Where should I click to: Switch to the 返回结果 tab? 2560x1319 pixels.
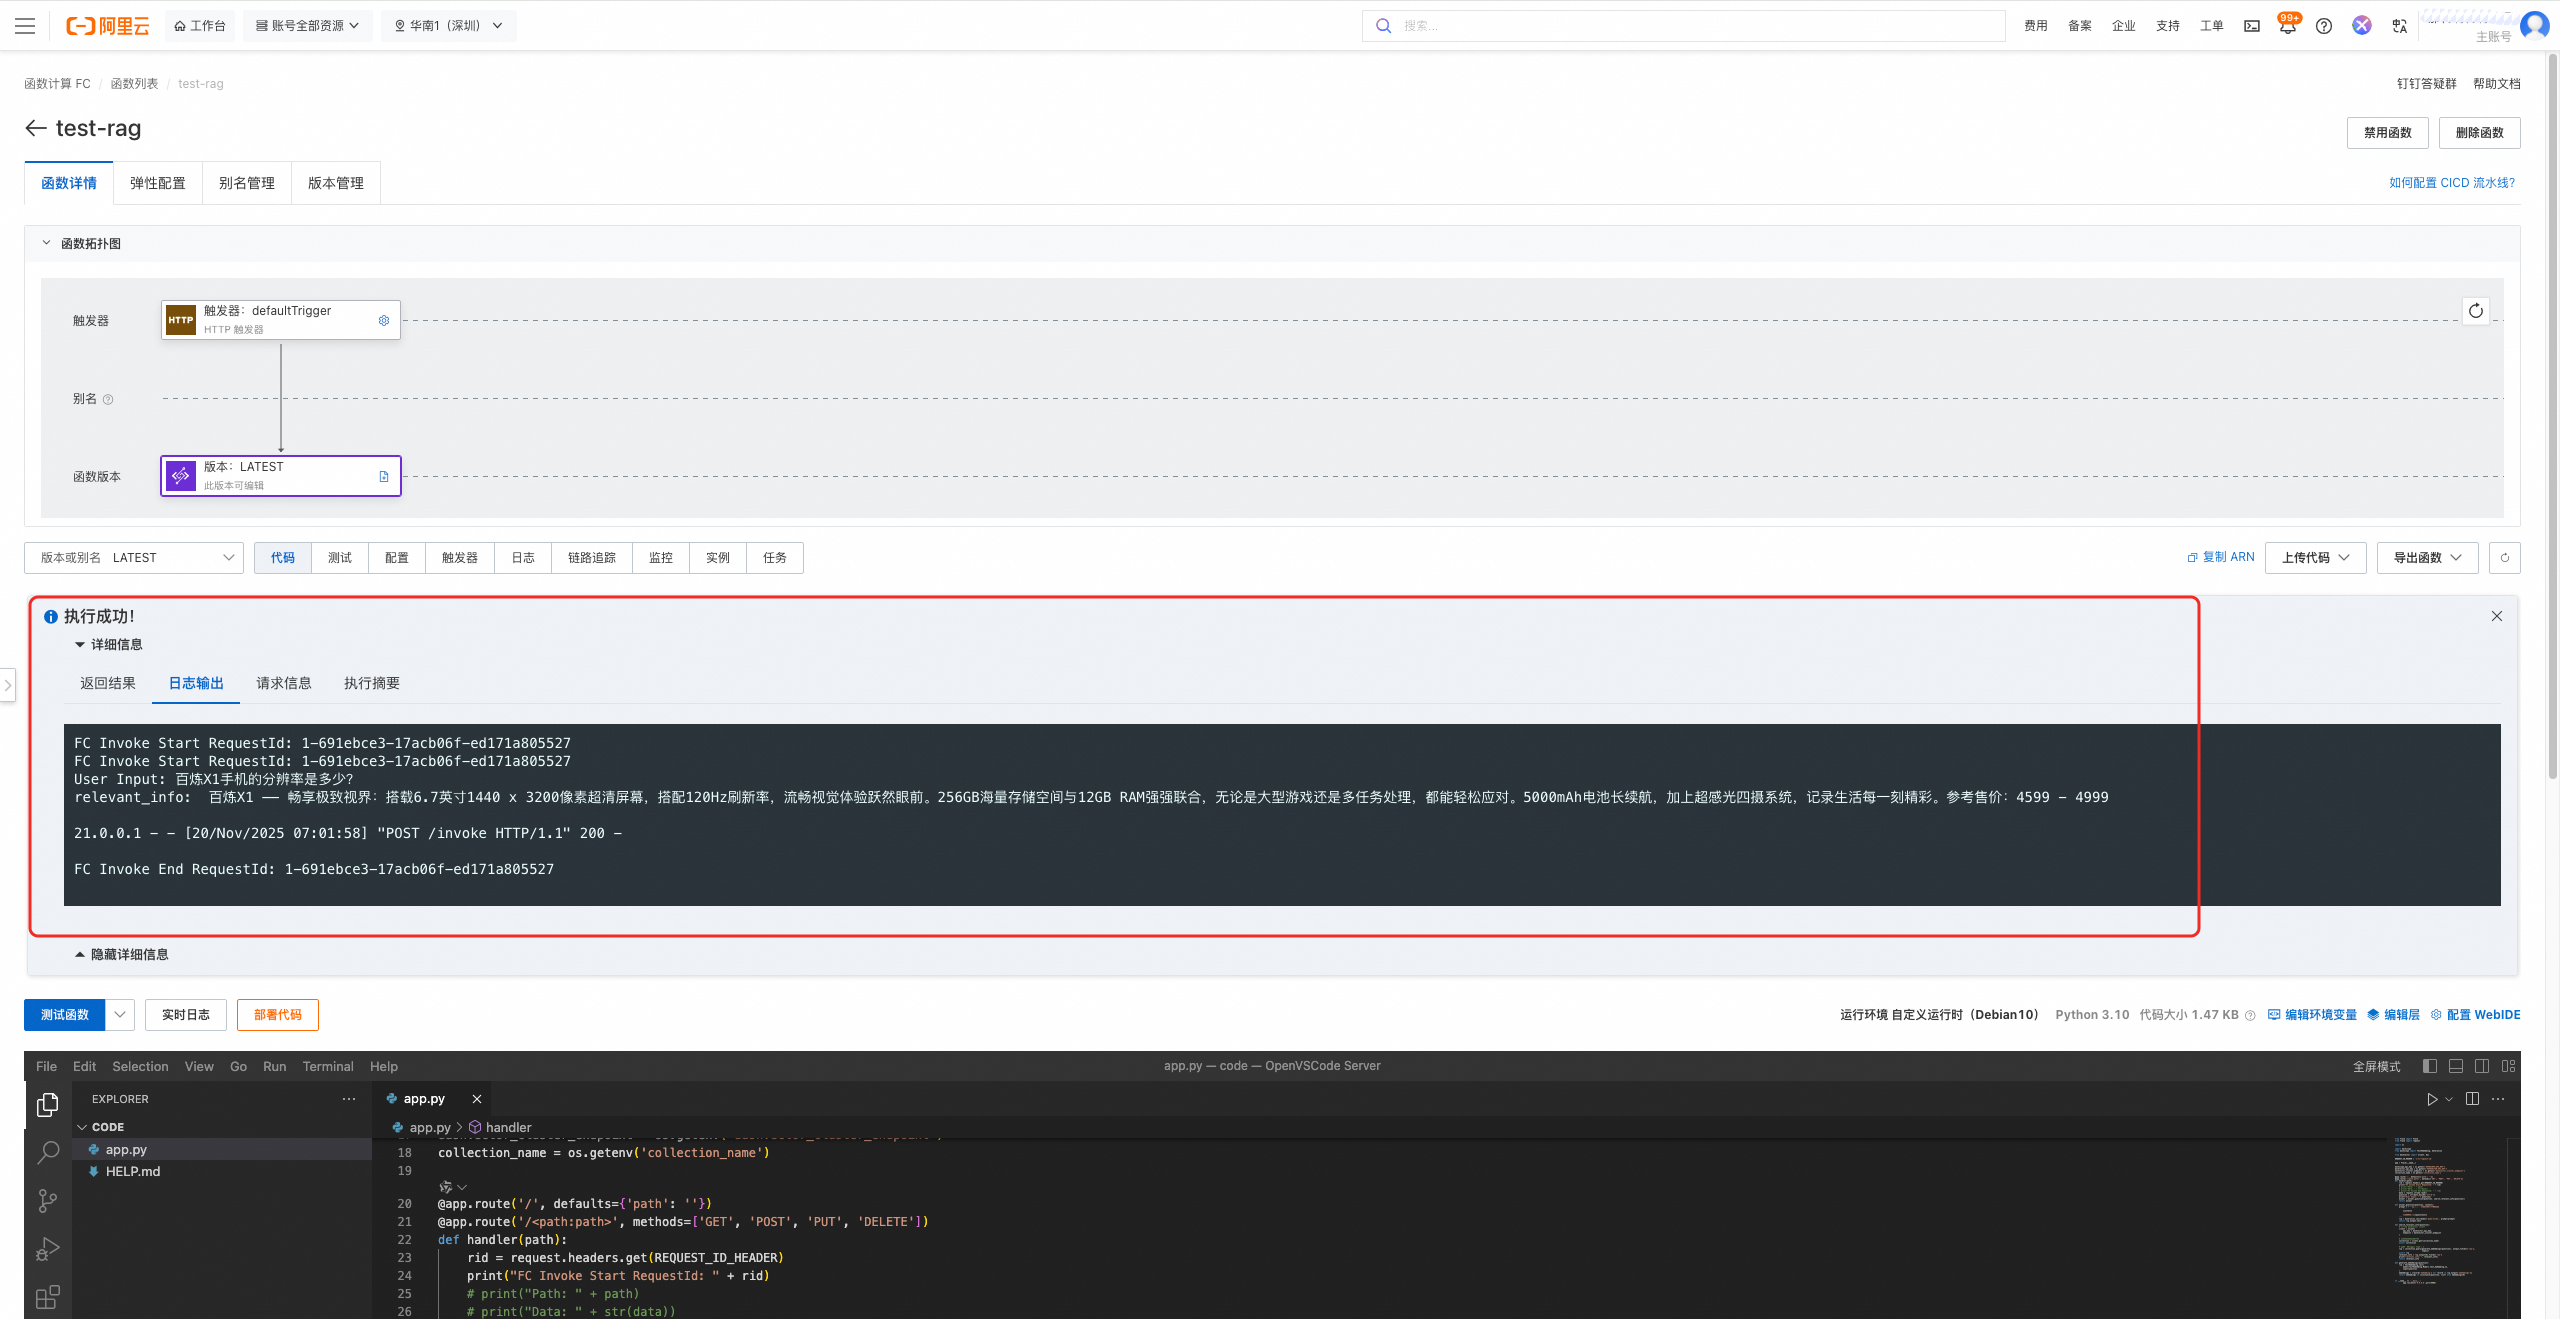pyautogui.click(x=108, y=683)
